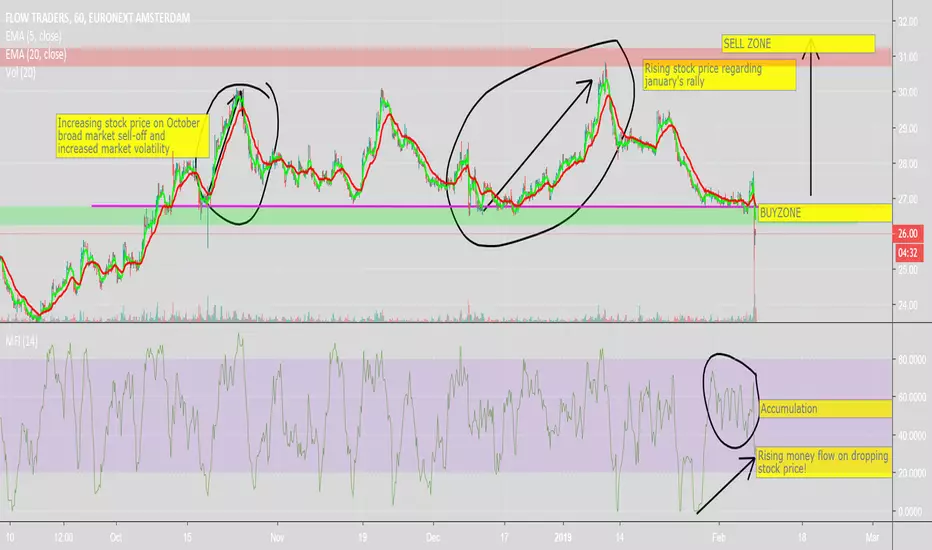Viewport: 932px width, 550px height.
Task: Click the MFI (14) indicator label
Action: (x=21, y=341)
